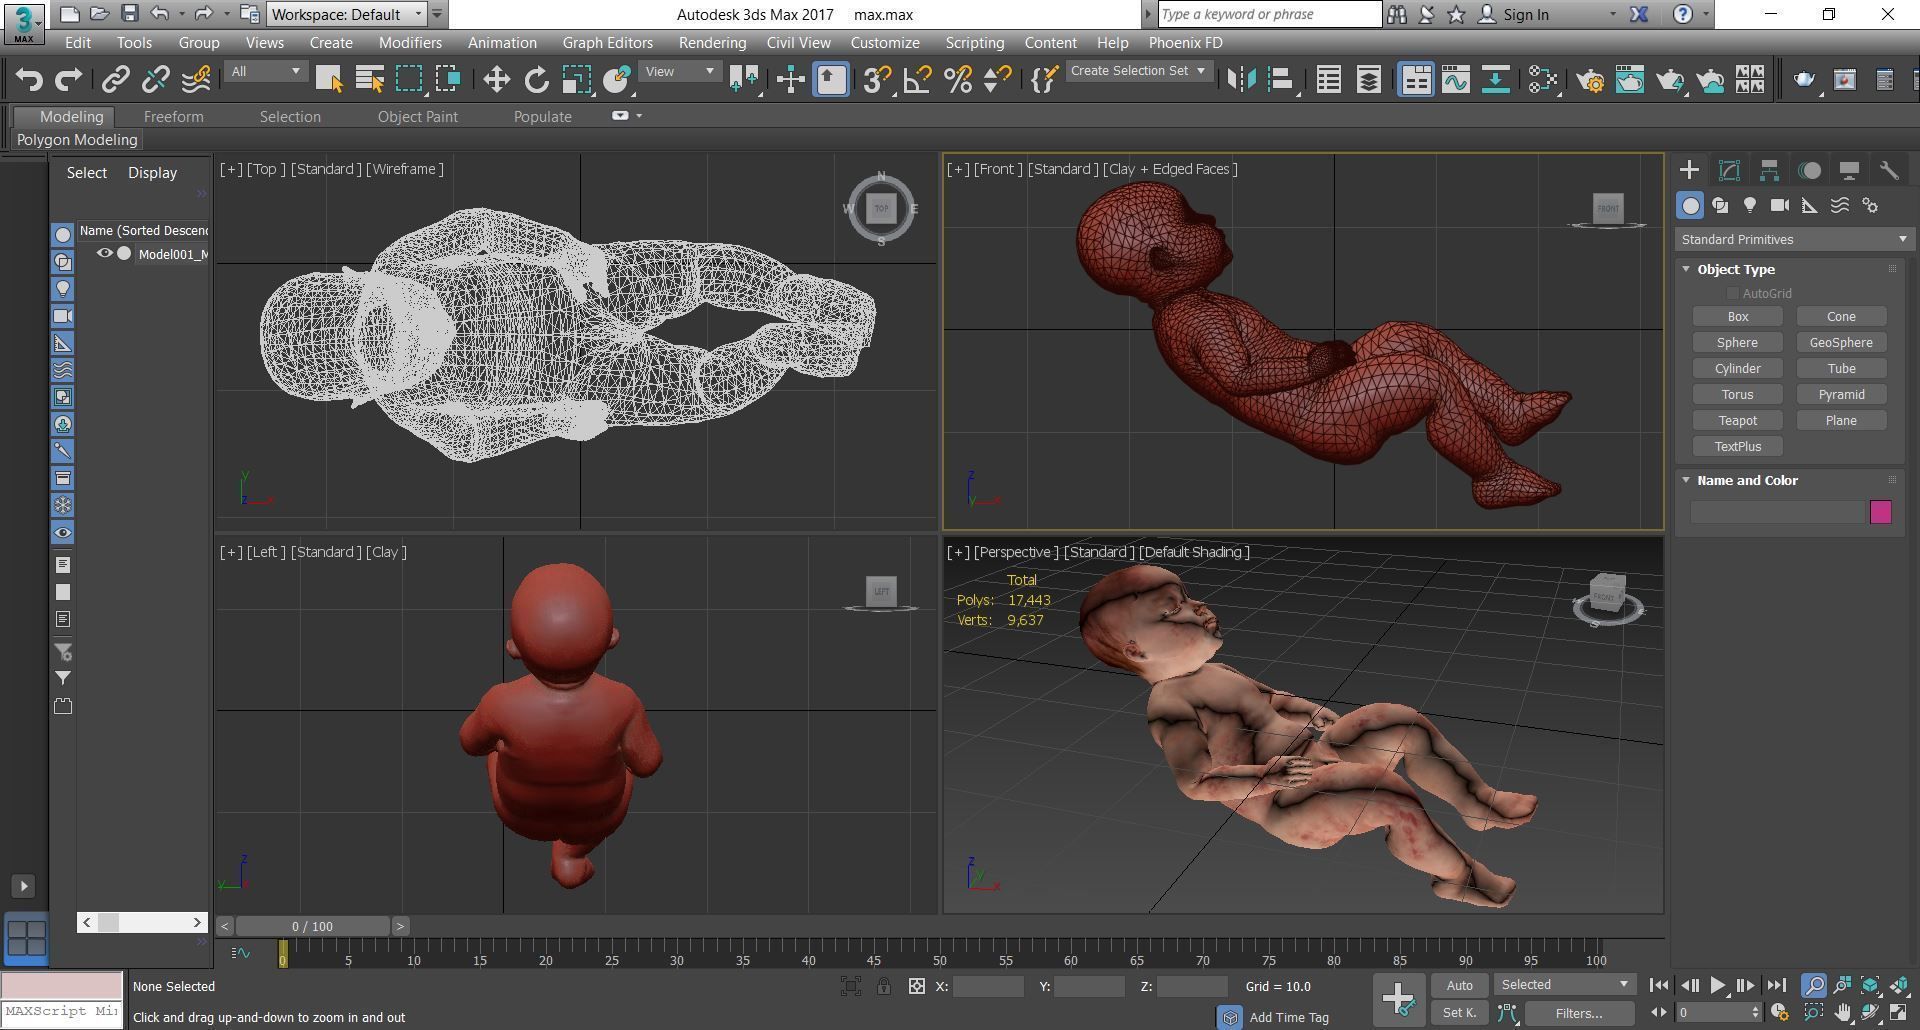1920x1030 pixels.
Task: Activate Select and Rotate tool
Action: (536, 80)
